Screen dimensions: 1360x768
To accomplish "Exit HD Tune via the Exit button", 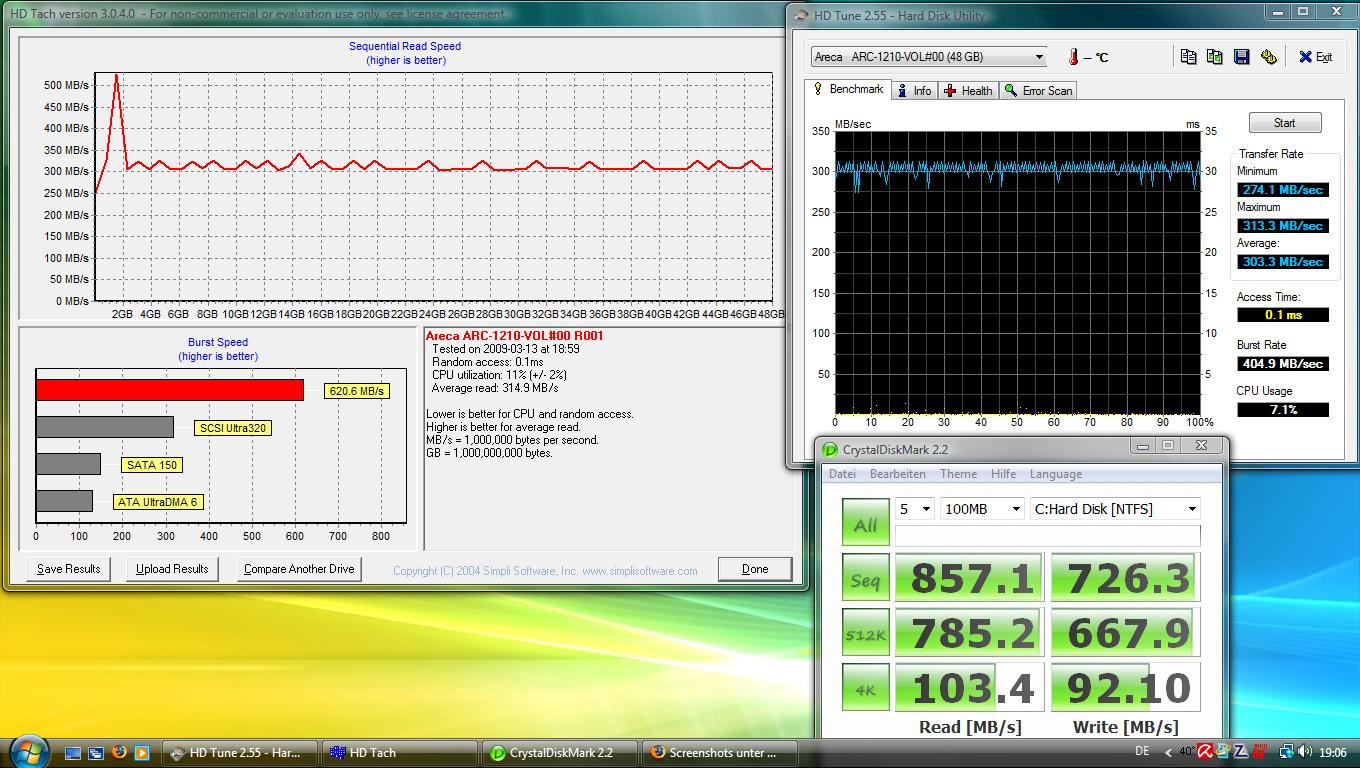I will click(1315, 57).
